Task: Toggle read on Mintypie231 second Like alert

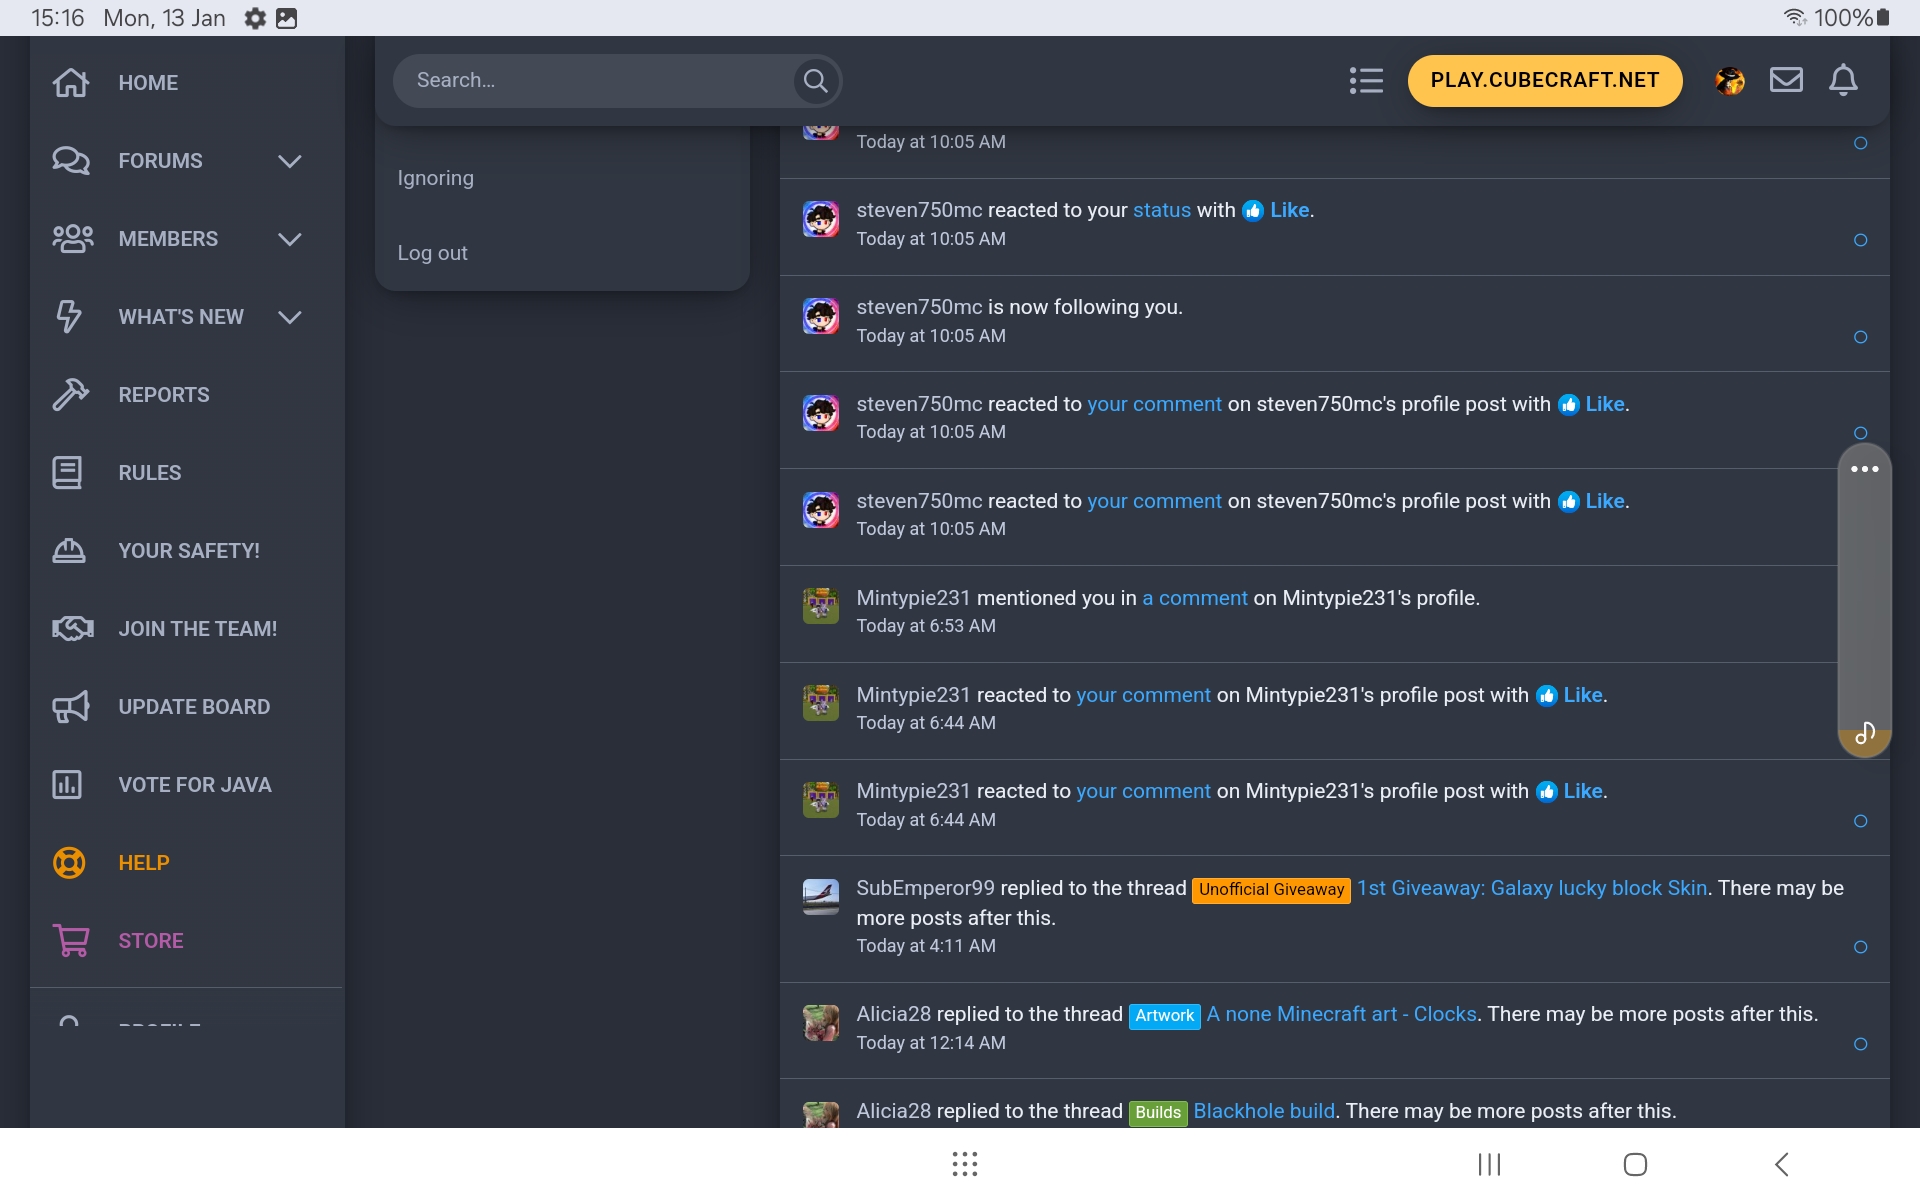Action: point(1861,821)
